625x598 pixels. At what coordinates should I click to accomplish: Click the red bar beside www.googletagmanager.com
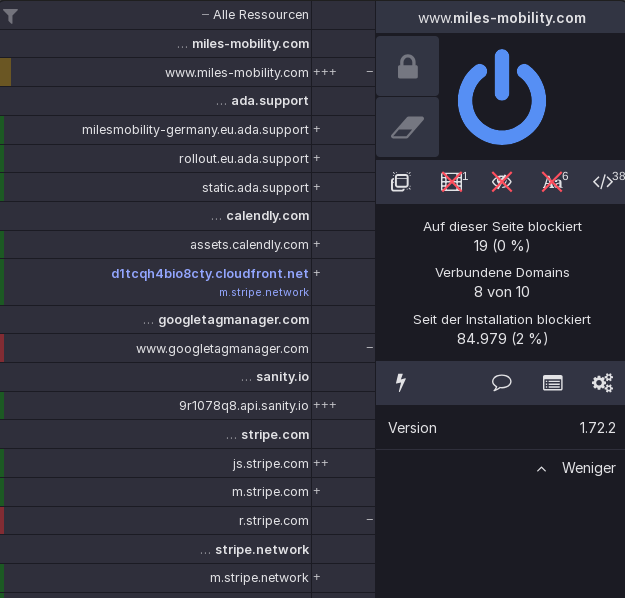[2, 348]
